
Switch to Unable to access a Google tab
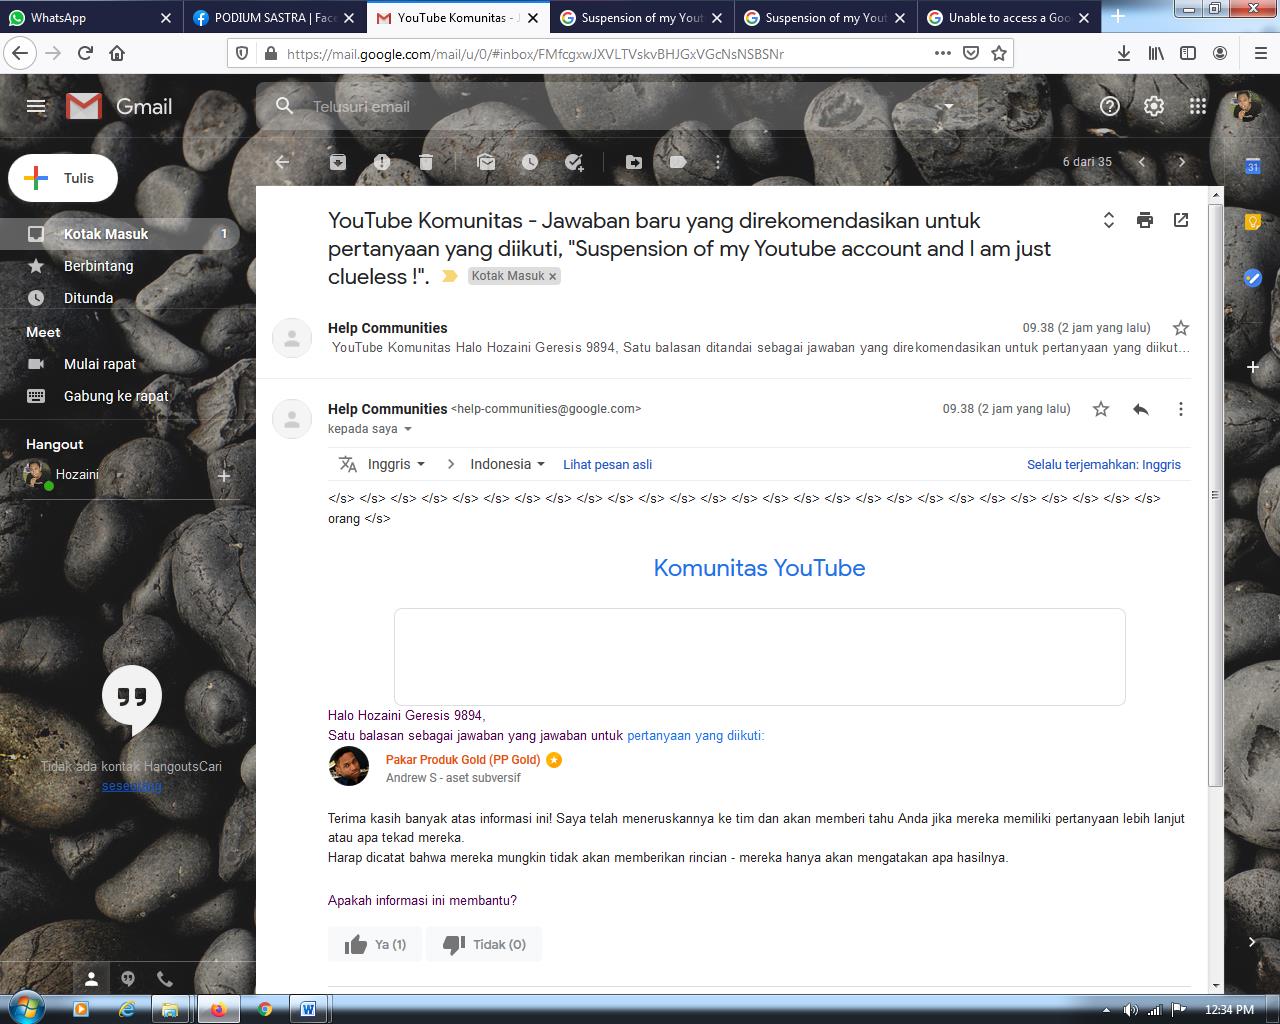coord(1009,17)
